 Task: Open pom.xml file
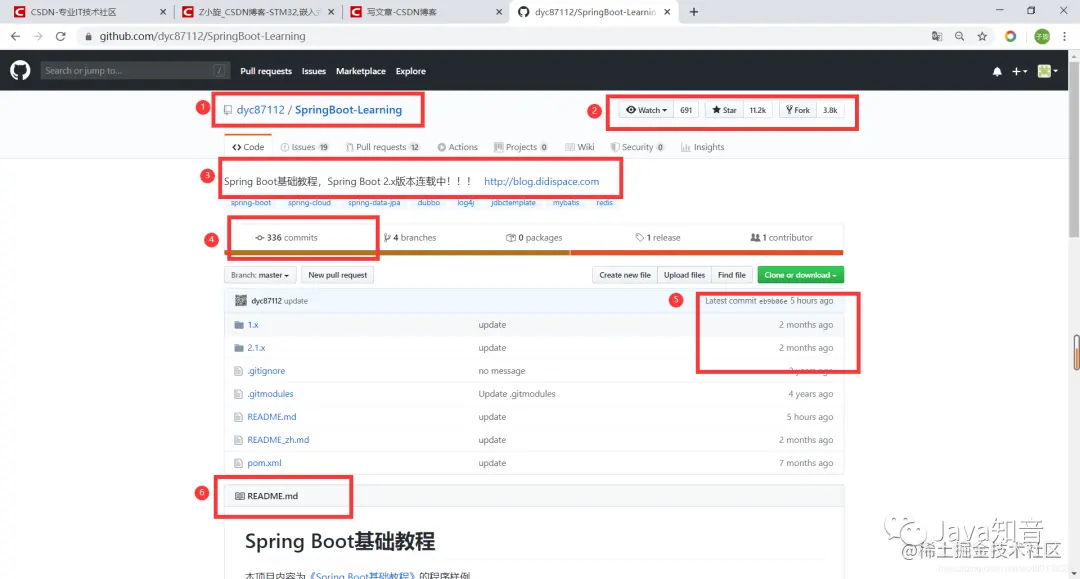(264, 463)
